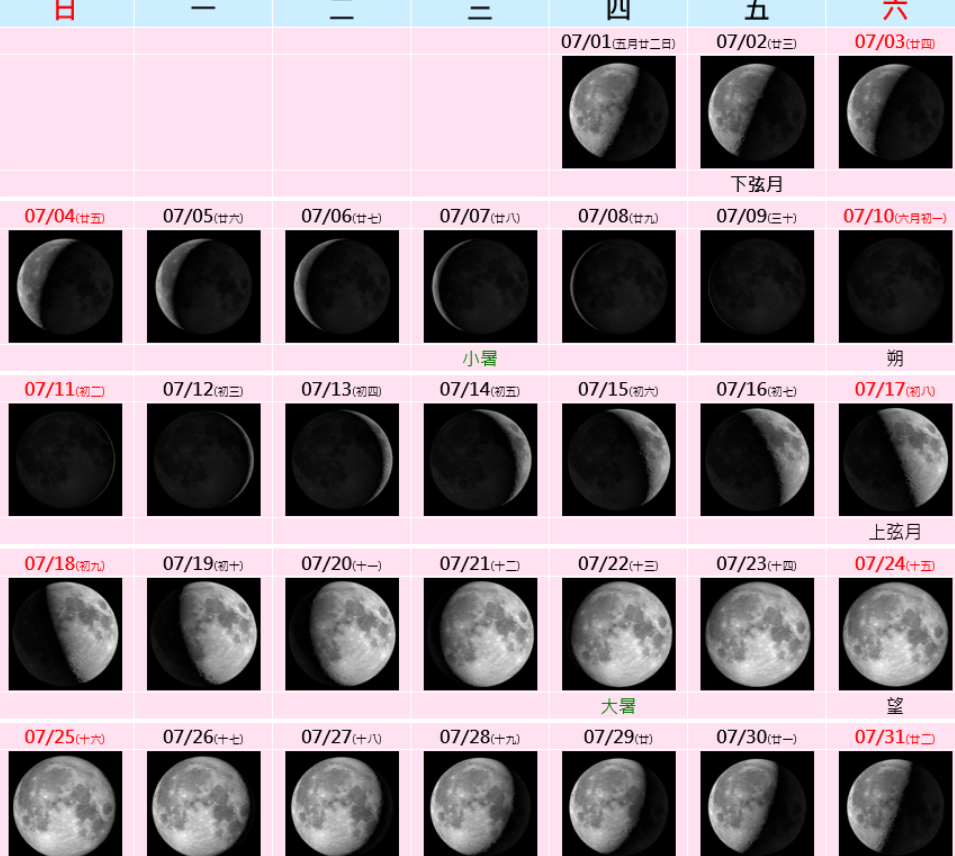
Task: Select the red 07/25 date heading
Action: [x=65, y=737]
